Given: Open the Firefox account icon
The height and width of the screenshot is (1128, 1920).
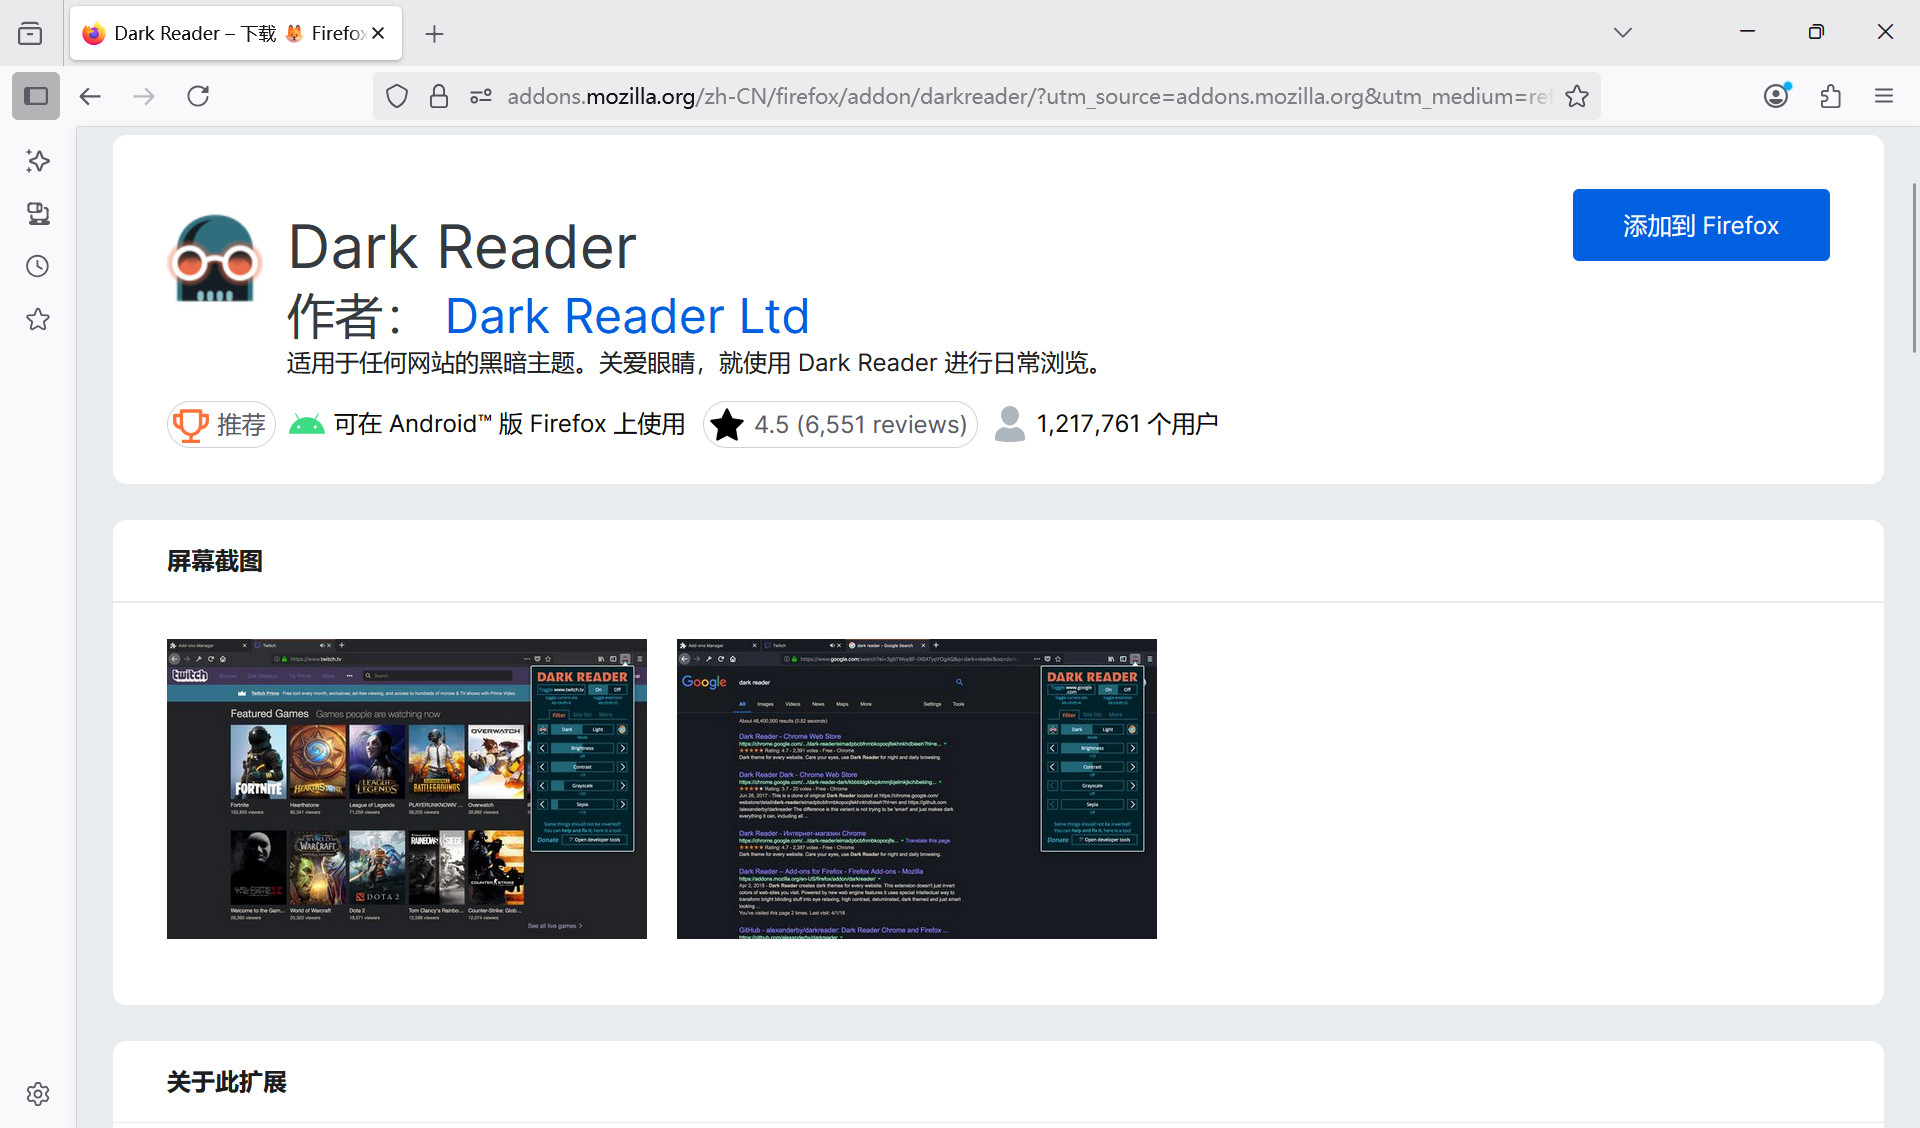Looking at the screenshot, I should coord(1776,96).
